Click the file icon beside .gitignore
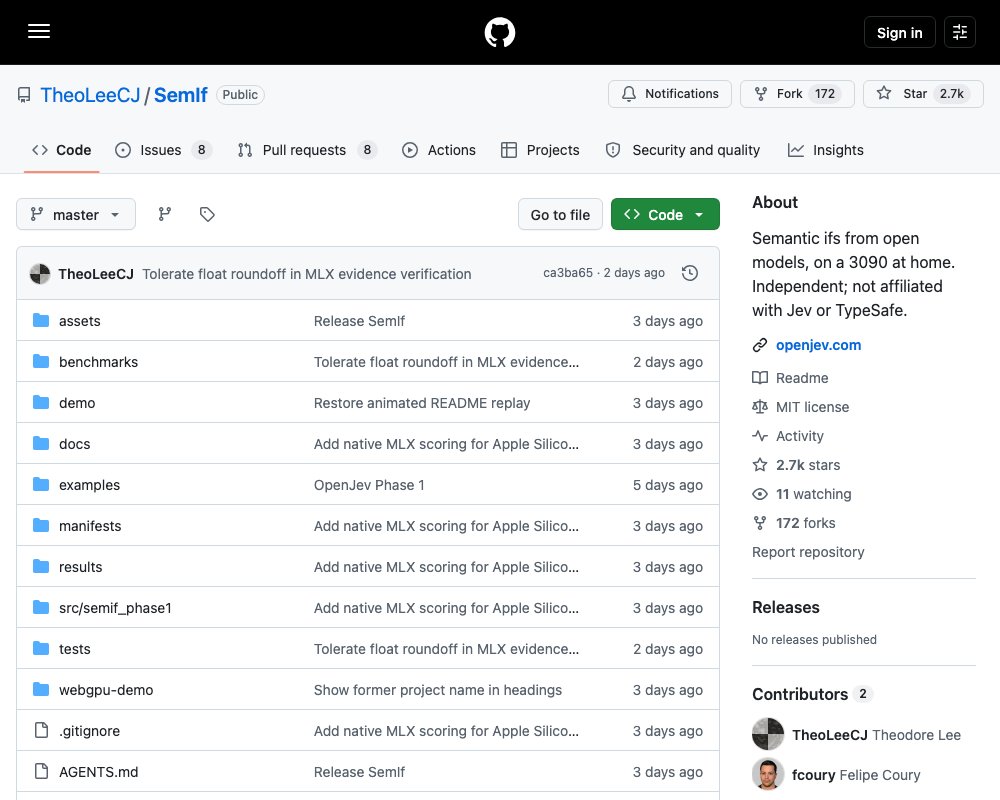This screenshot has width=1000, height=800. coord(41,730)
